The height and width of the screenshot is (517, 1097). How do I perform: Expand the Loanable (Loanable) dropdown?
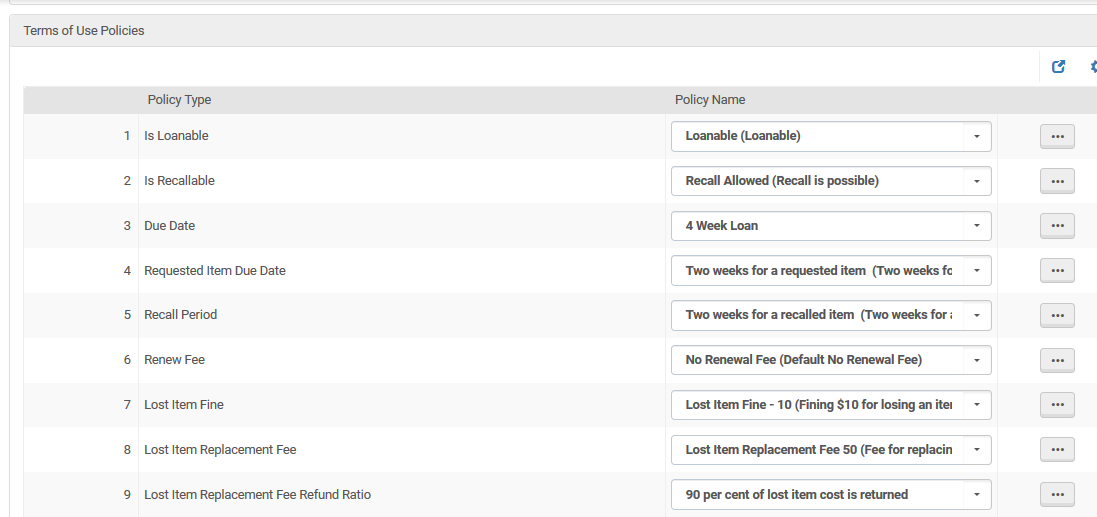coord(831,136)
